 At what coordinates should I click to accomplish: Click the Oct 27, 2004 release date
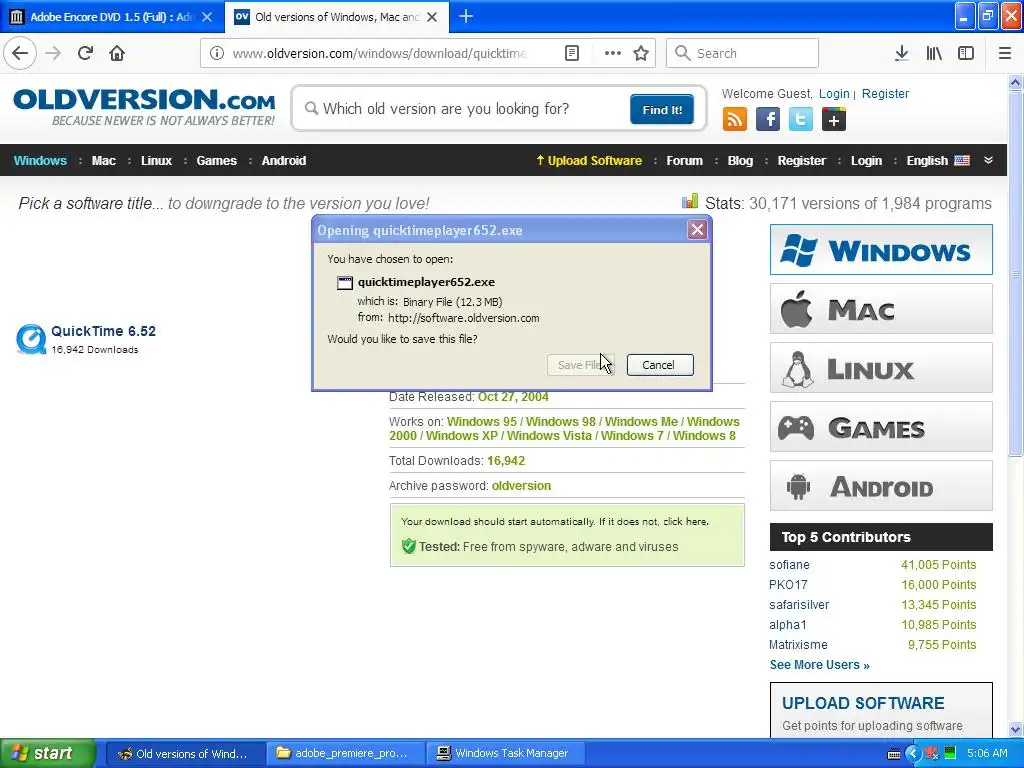point(513,396)
